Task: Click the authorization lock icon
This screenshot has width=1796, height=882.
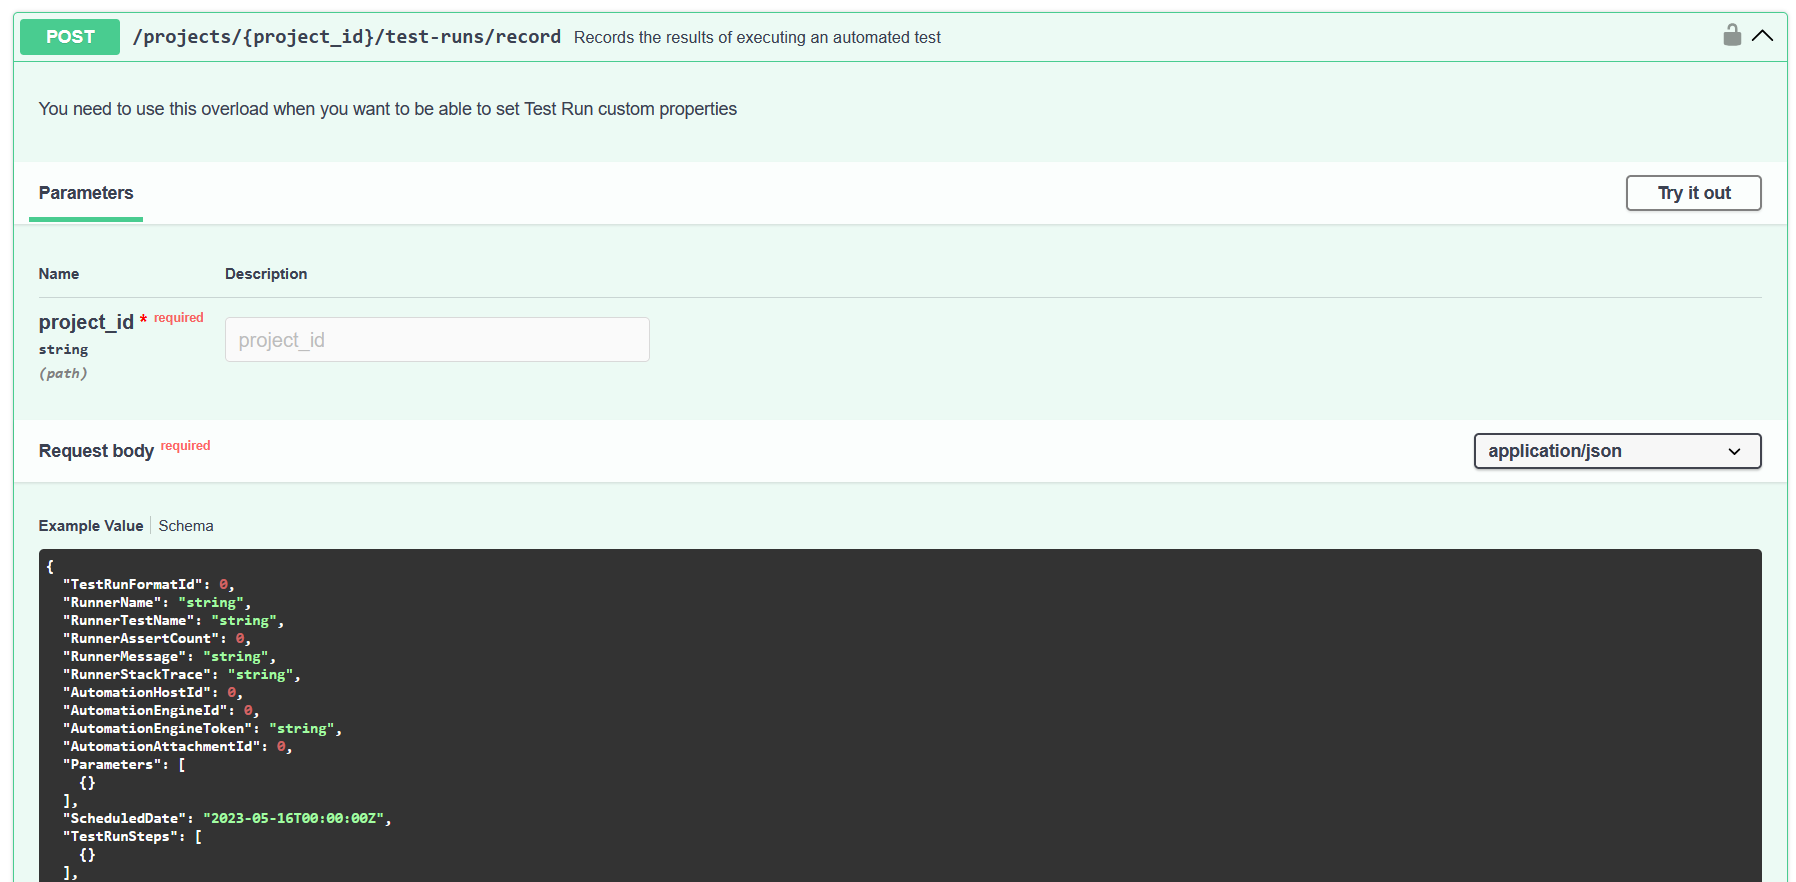Action: (x=1732, y=36)
